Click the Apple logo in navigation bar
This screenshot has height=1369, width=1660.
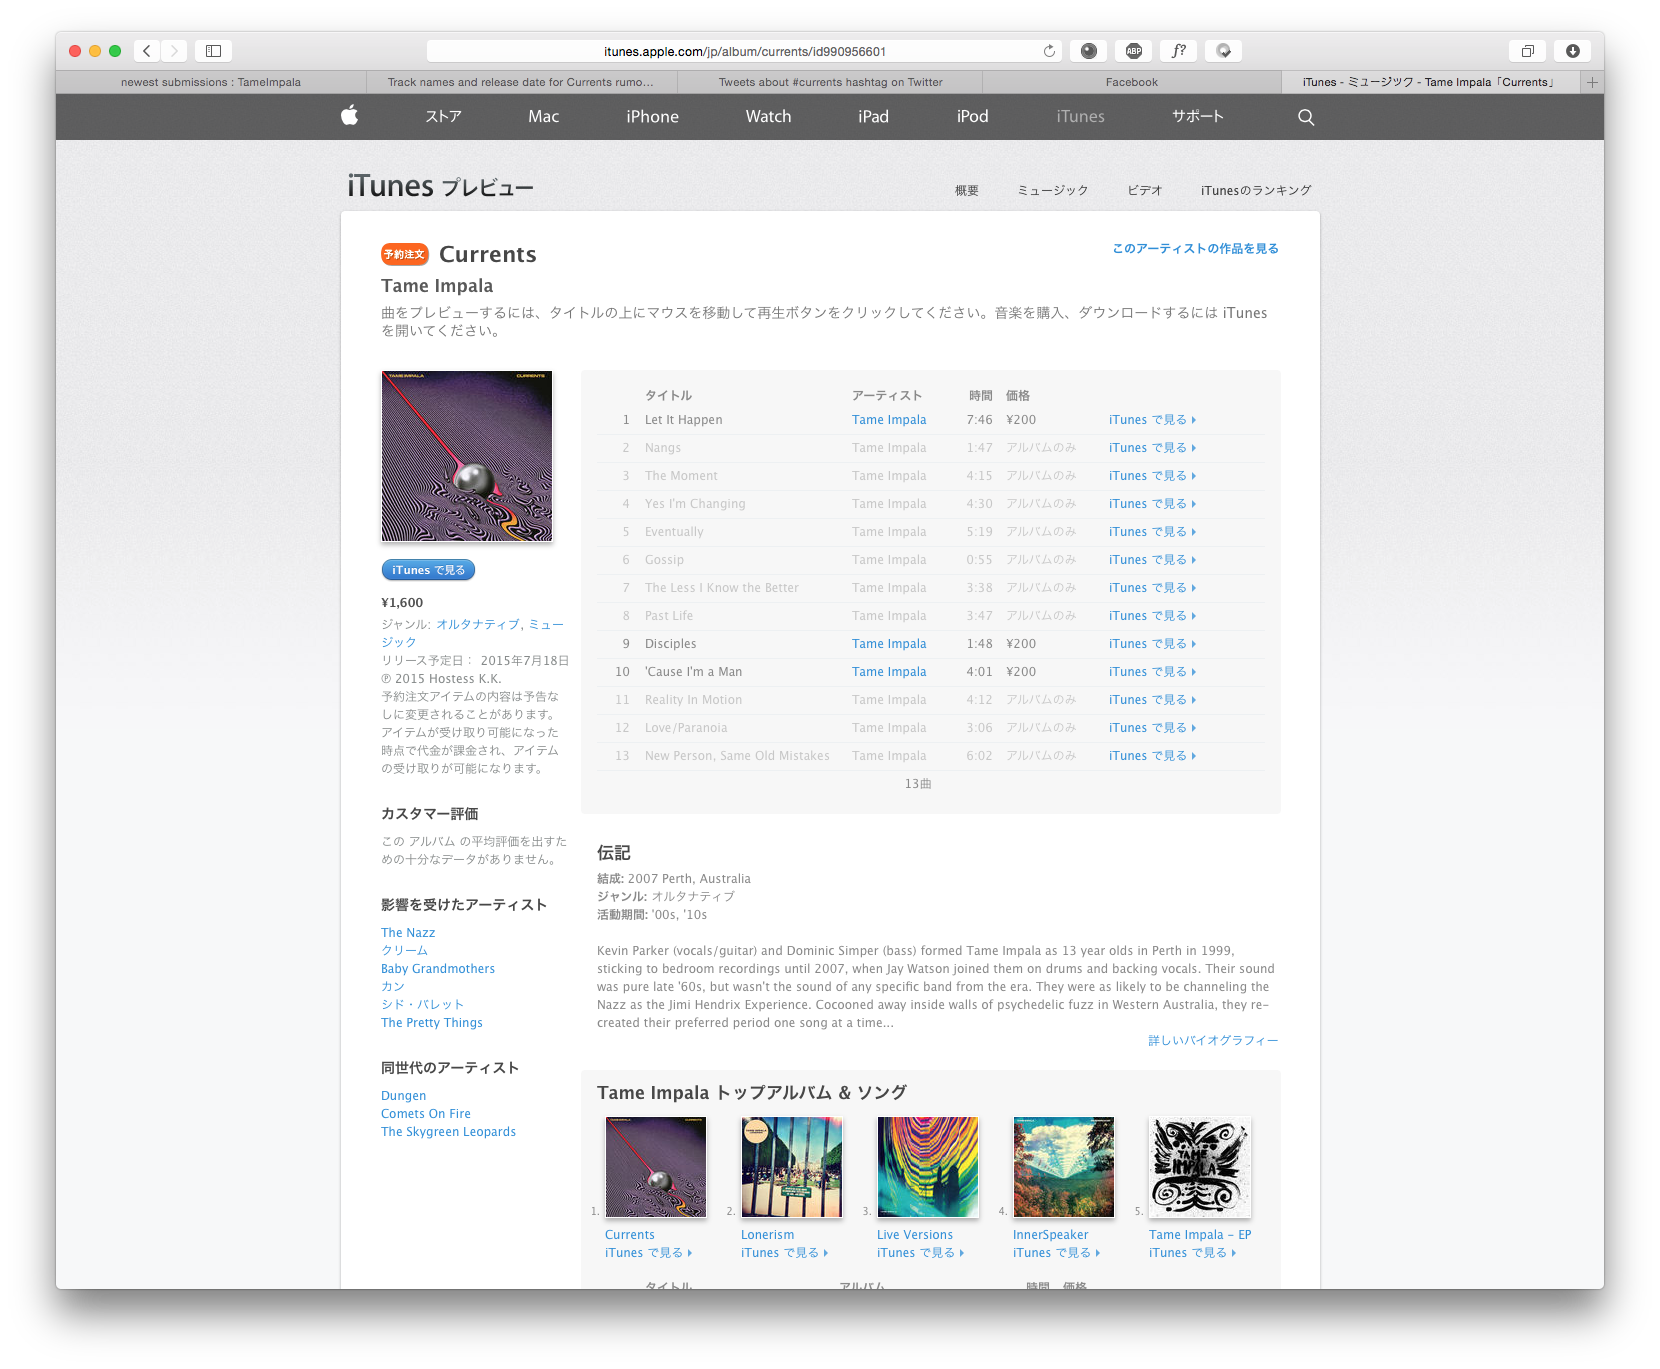[x=349, y=116]
